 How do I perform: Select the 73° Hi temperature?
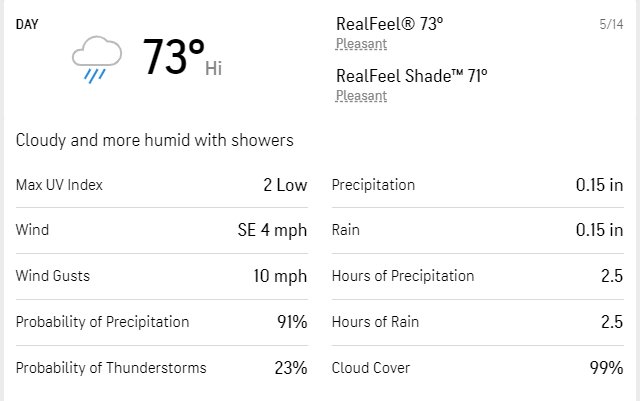coord(182,57)
